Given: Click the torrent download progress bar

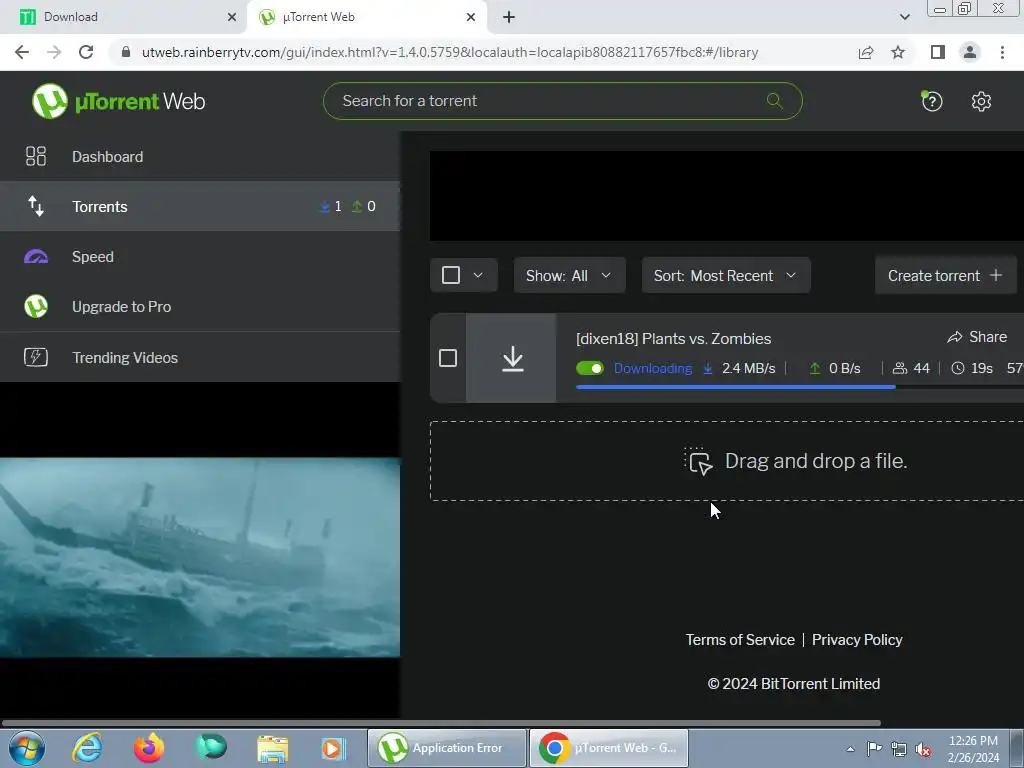Looking at the screenshot, I should (800, 387).
